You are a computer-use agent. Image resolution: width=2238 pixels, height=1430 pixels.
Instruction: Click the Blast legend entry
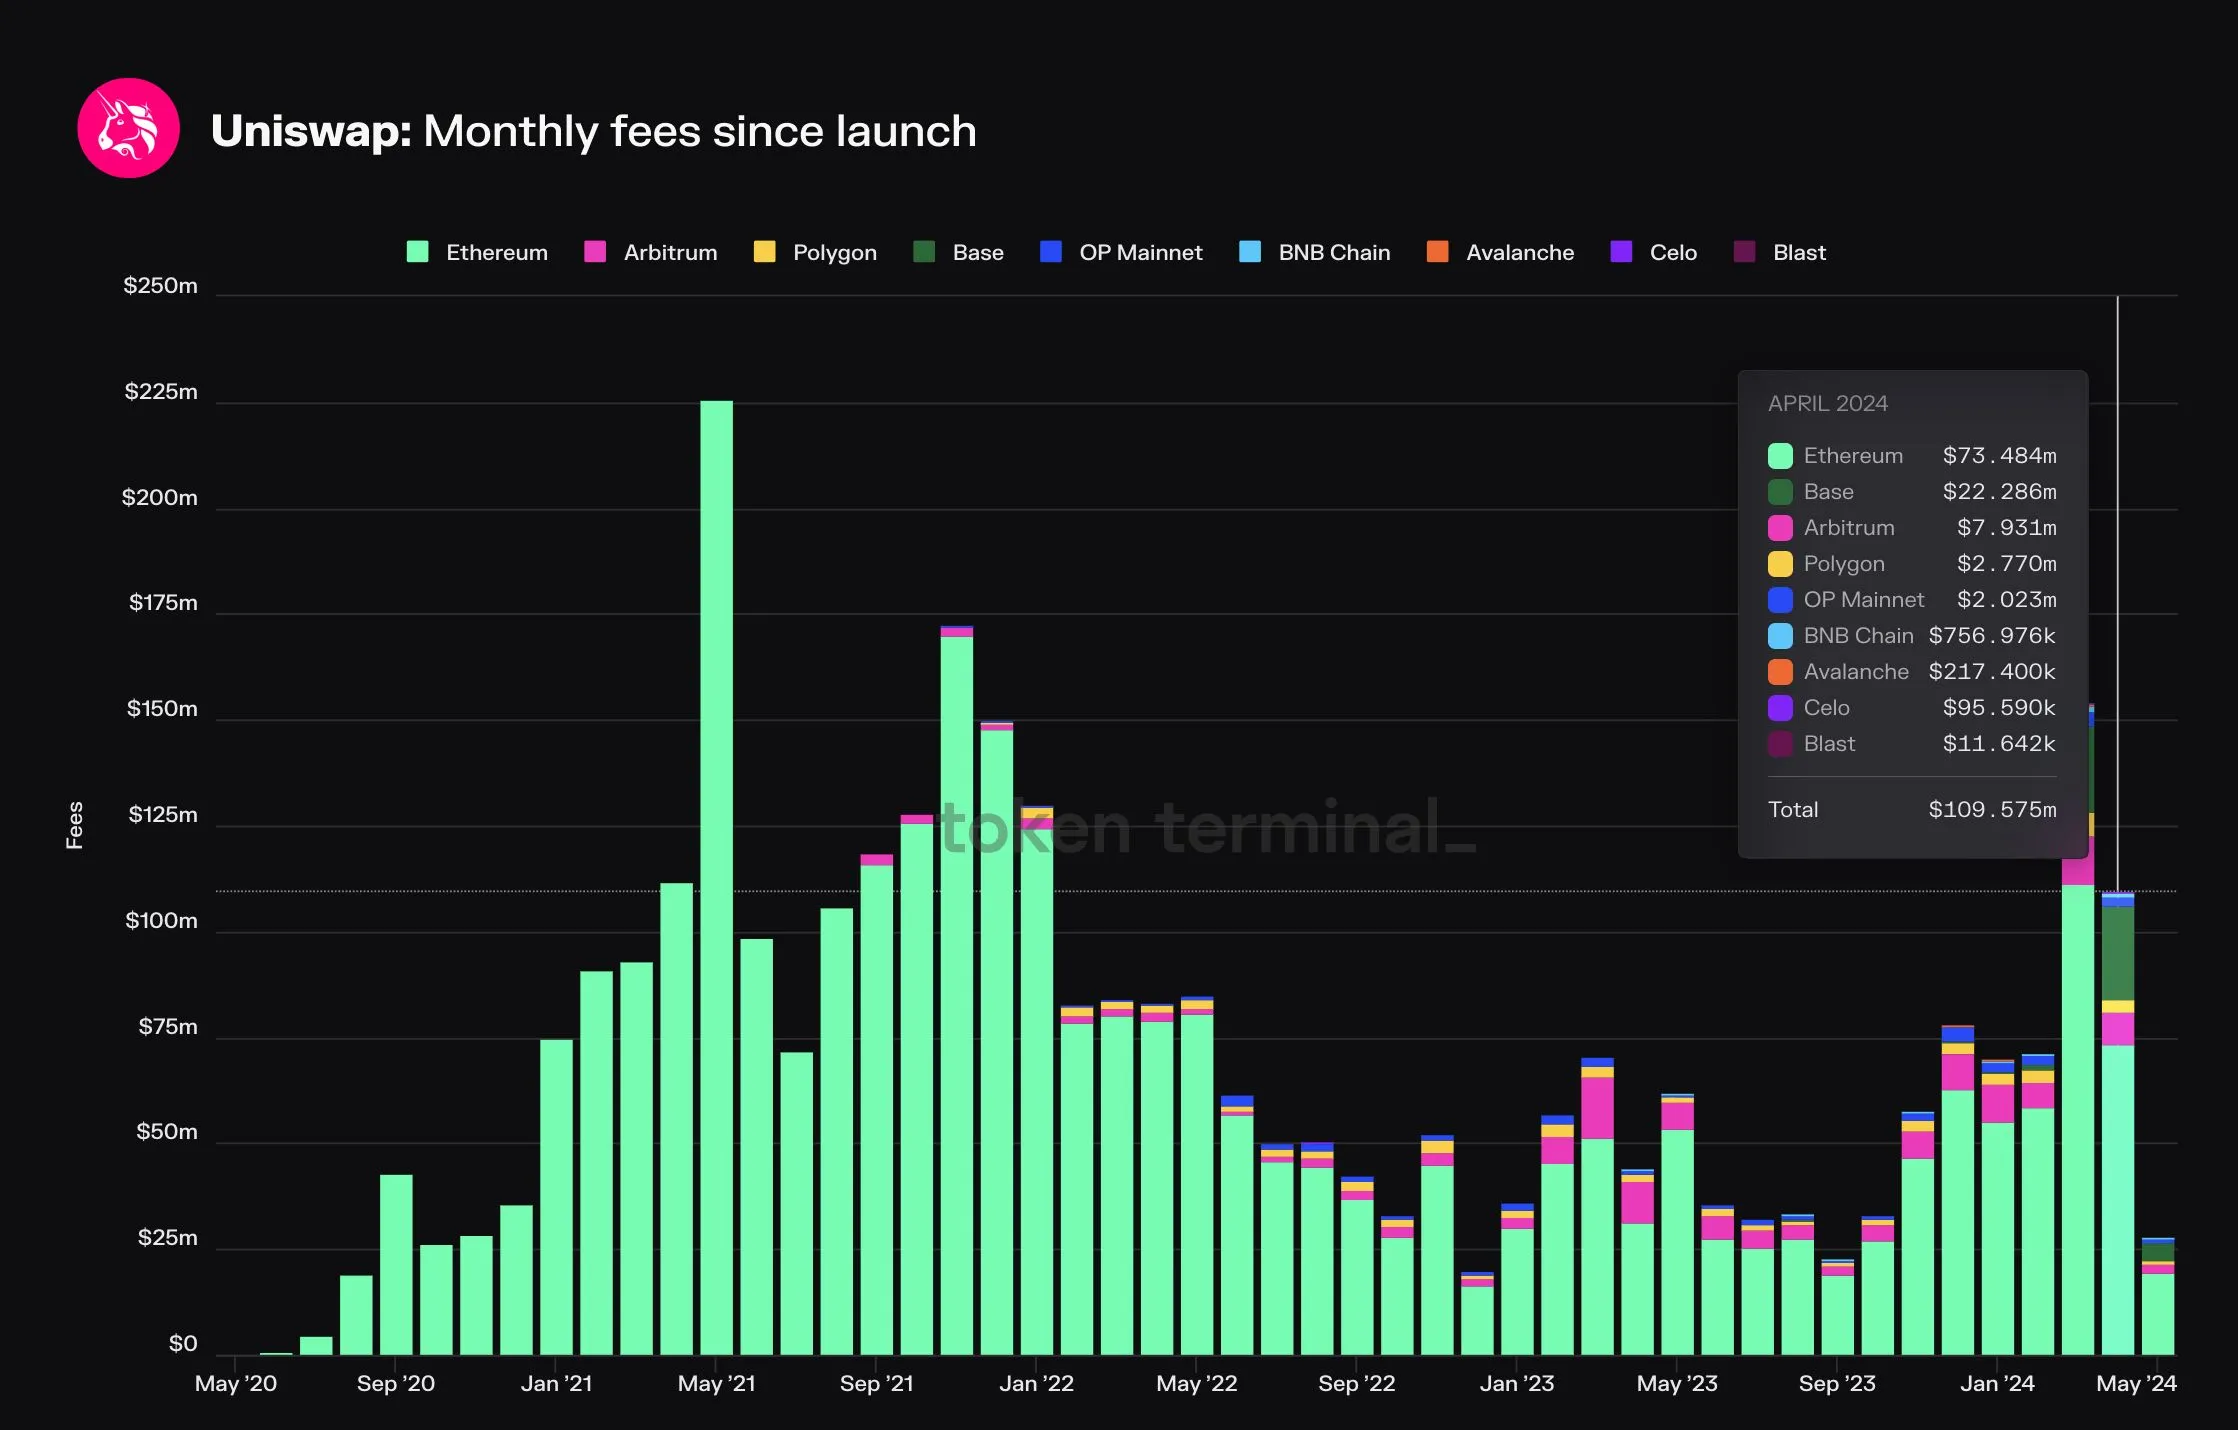[x=1780, y=252]
